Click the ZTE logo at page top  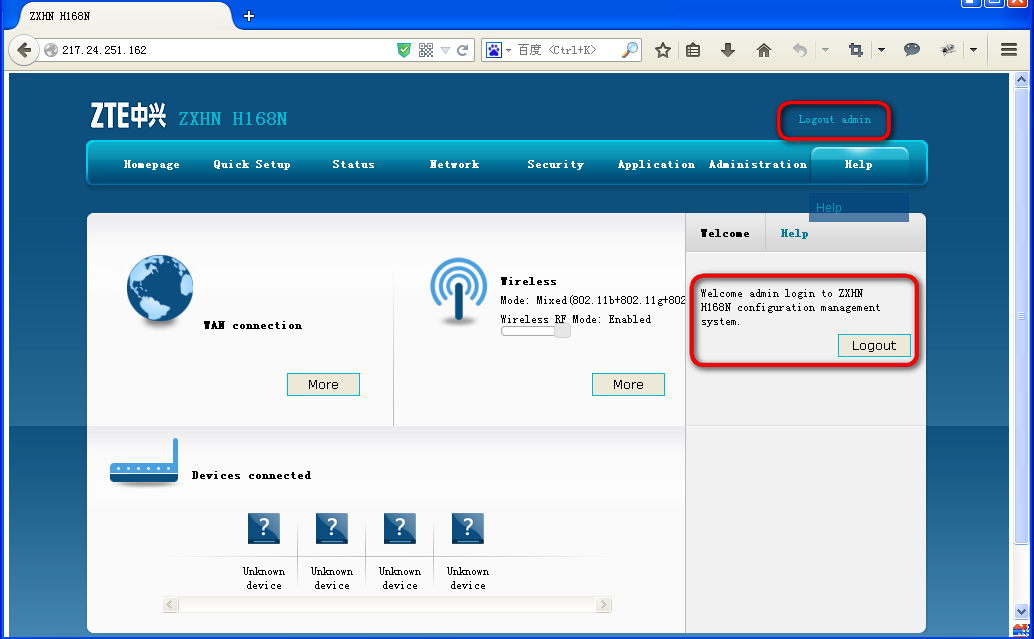[128, 116]
